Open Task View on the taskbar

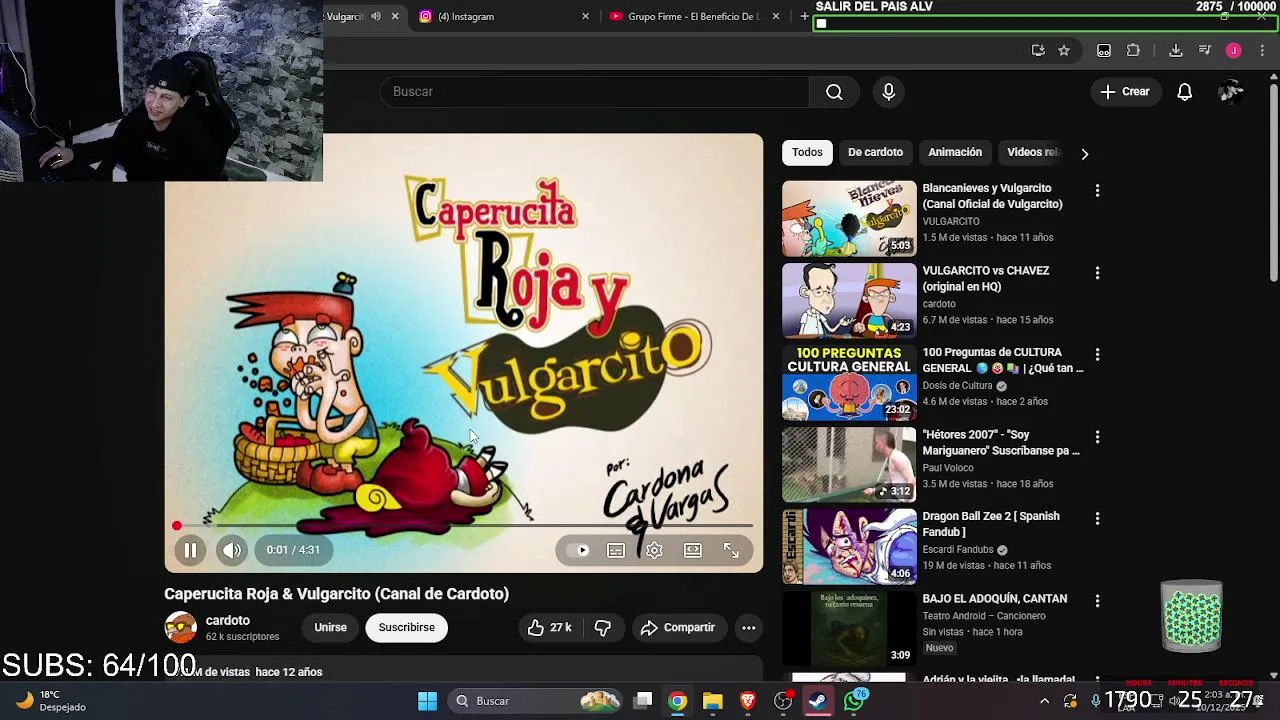coord(643,701)
